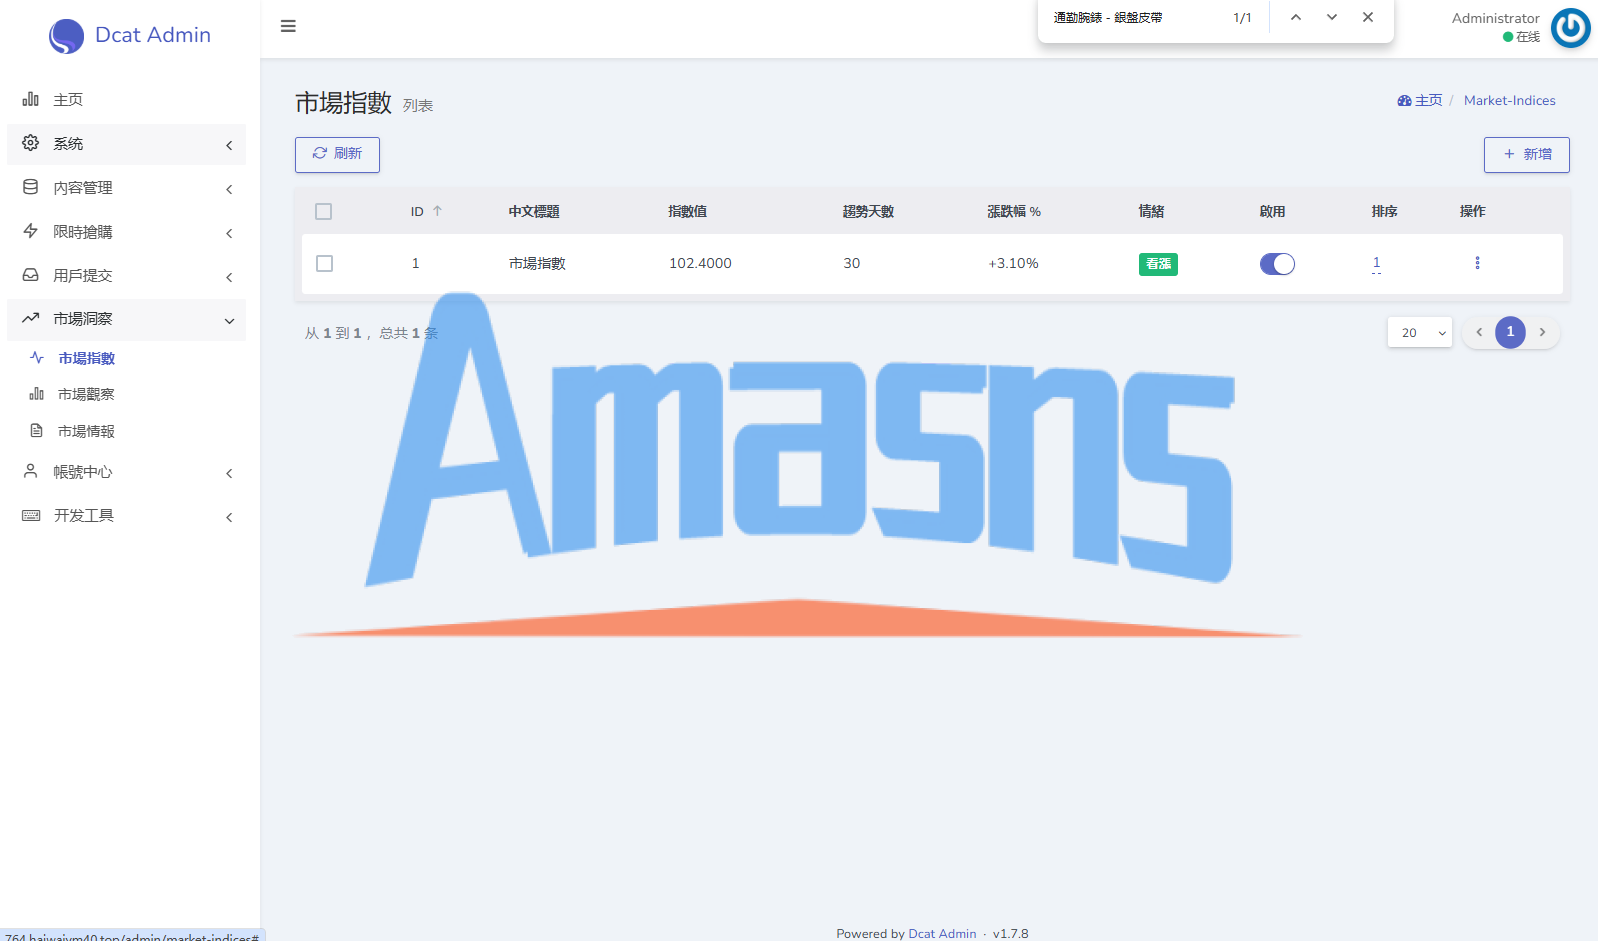Check the row 1 市場指數 checkbox
The width and height of the screenshot is (1598, 941).
(324, 263)
